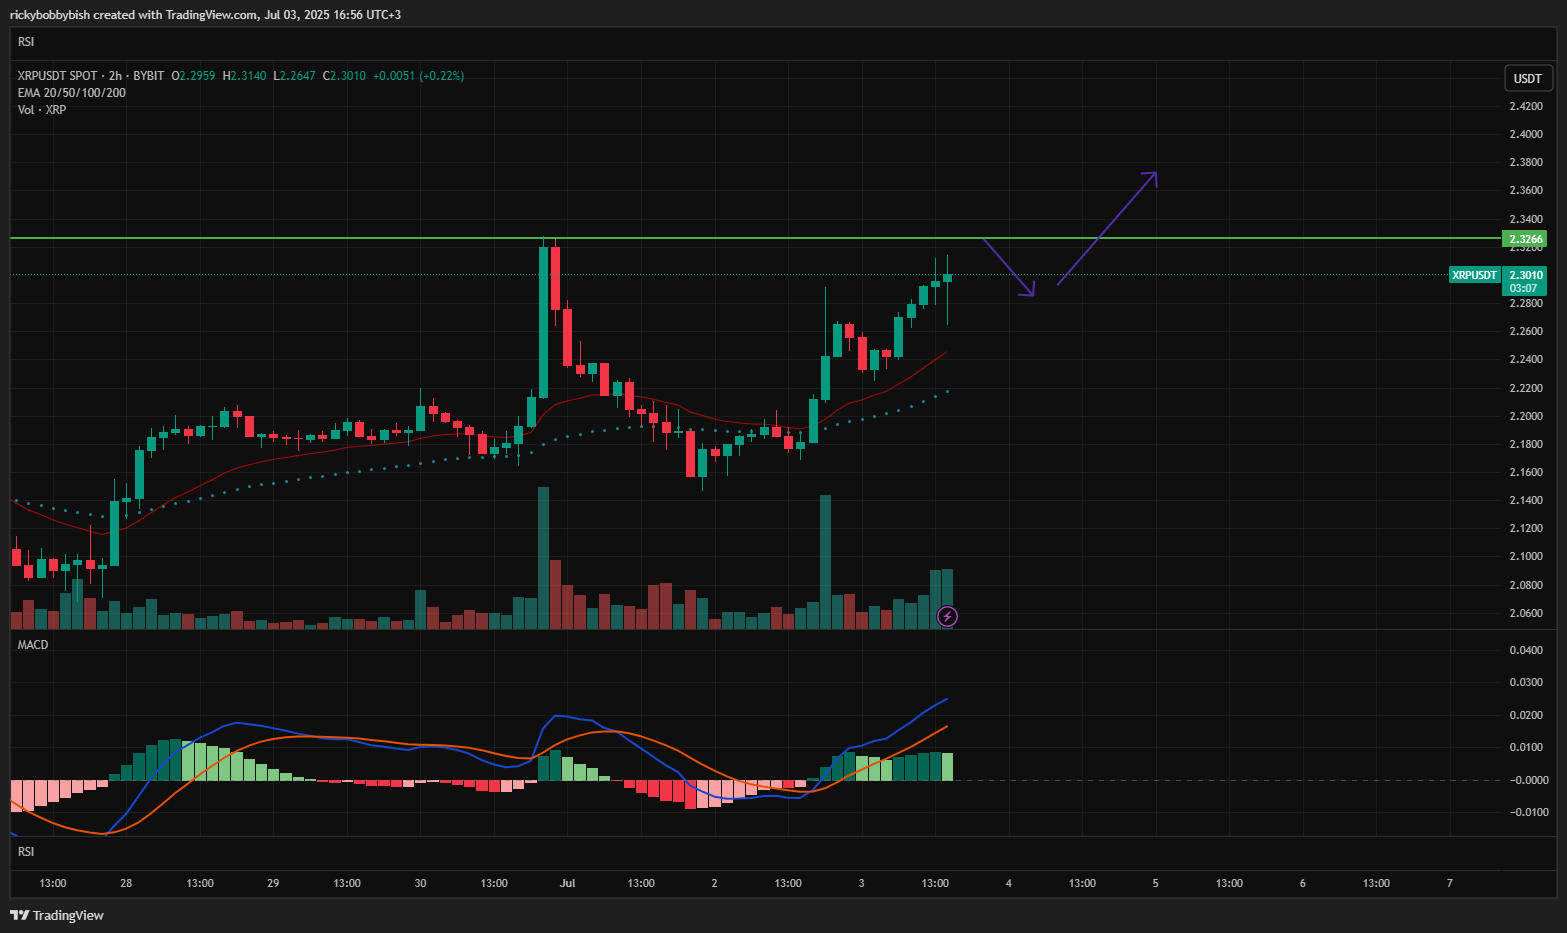Click the 28 date label on time axis
This screenshot has width=1567, height=933.
[x=126, y=883]
